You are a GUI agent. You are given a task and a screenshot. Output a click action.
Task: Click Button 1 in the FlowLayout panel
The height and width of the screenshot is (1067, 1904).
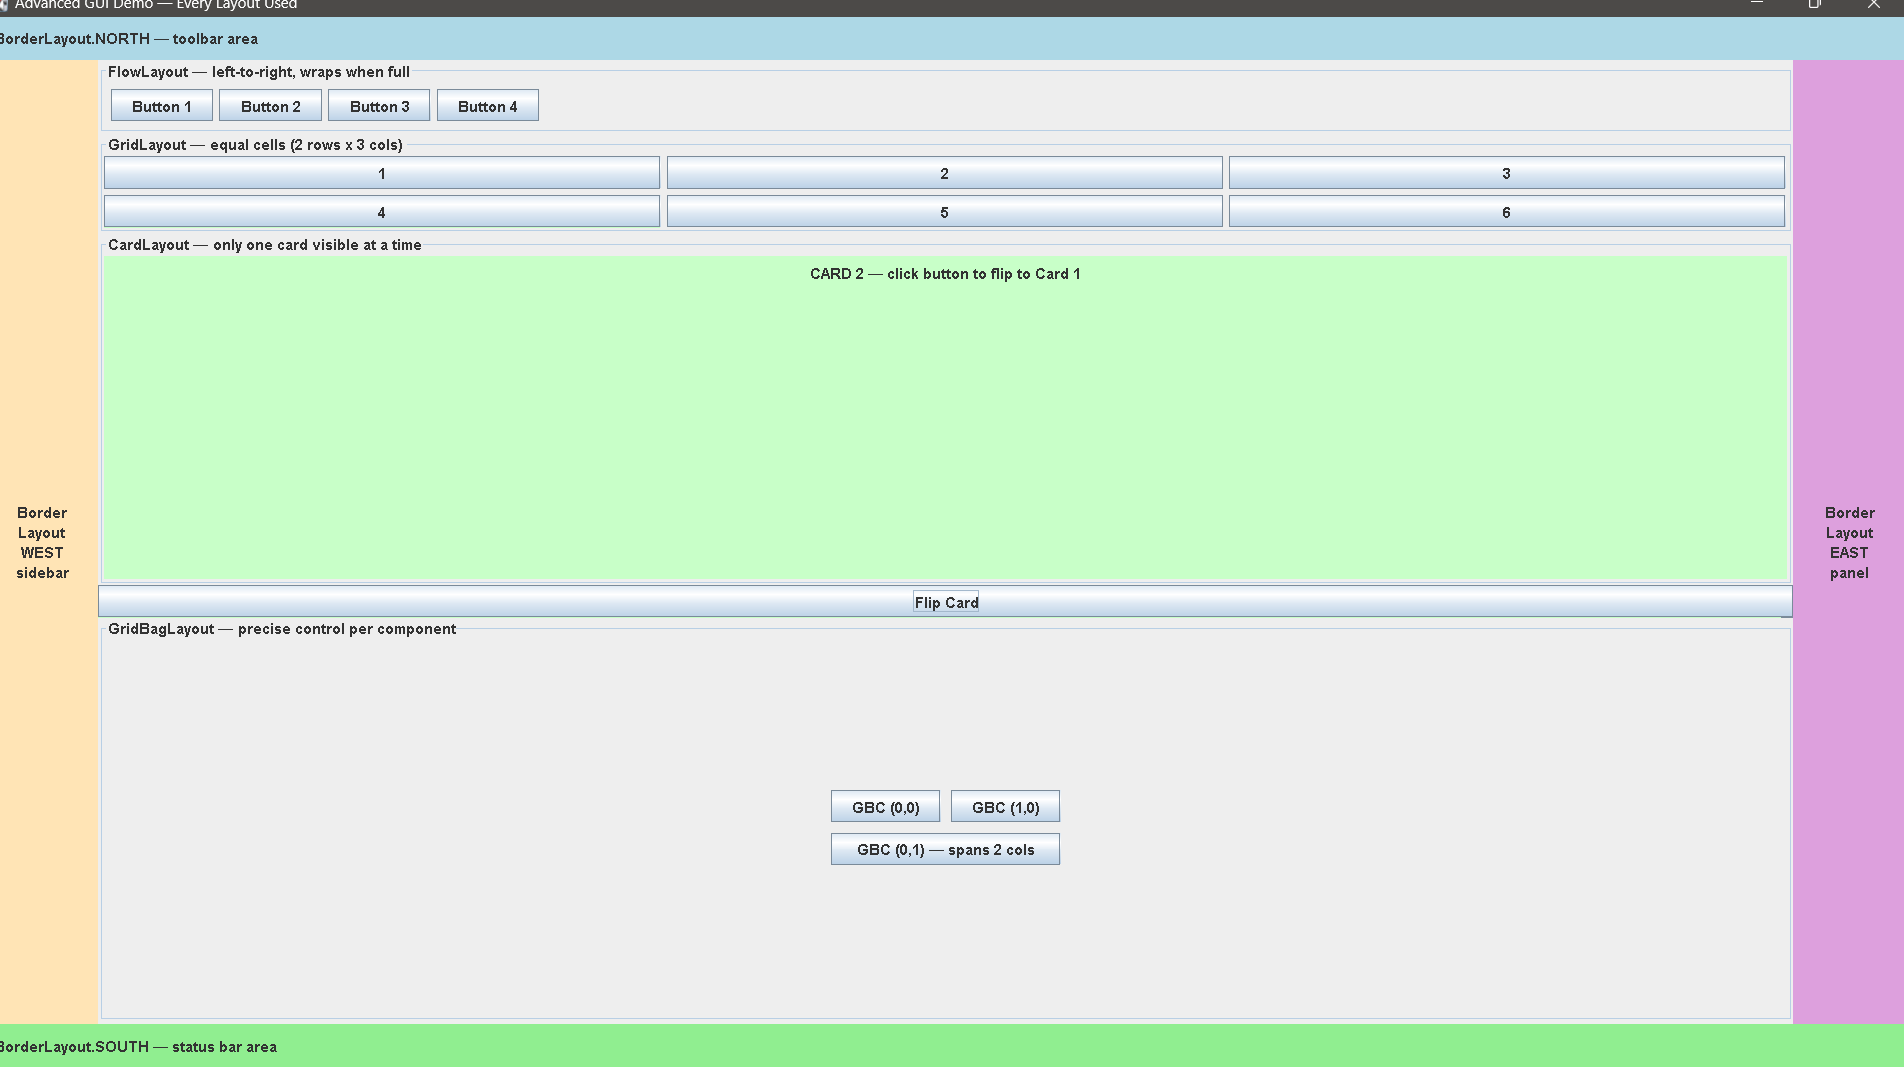tap(160, 105)
